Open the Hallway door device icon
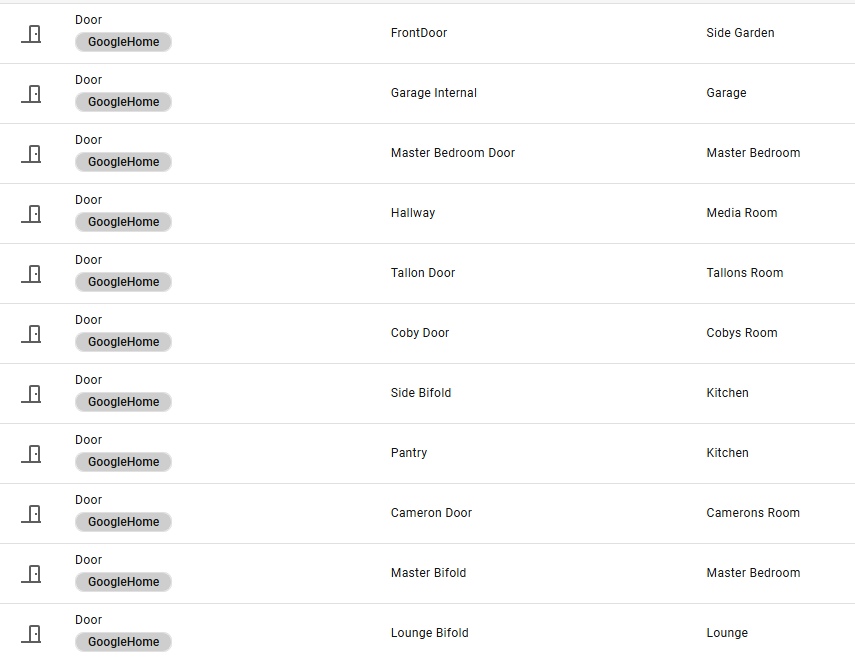Screen dimensions: 855x663 tap(32, 214)
